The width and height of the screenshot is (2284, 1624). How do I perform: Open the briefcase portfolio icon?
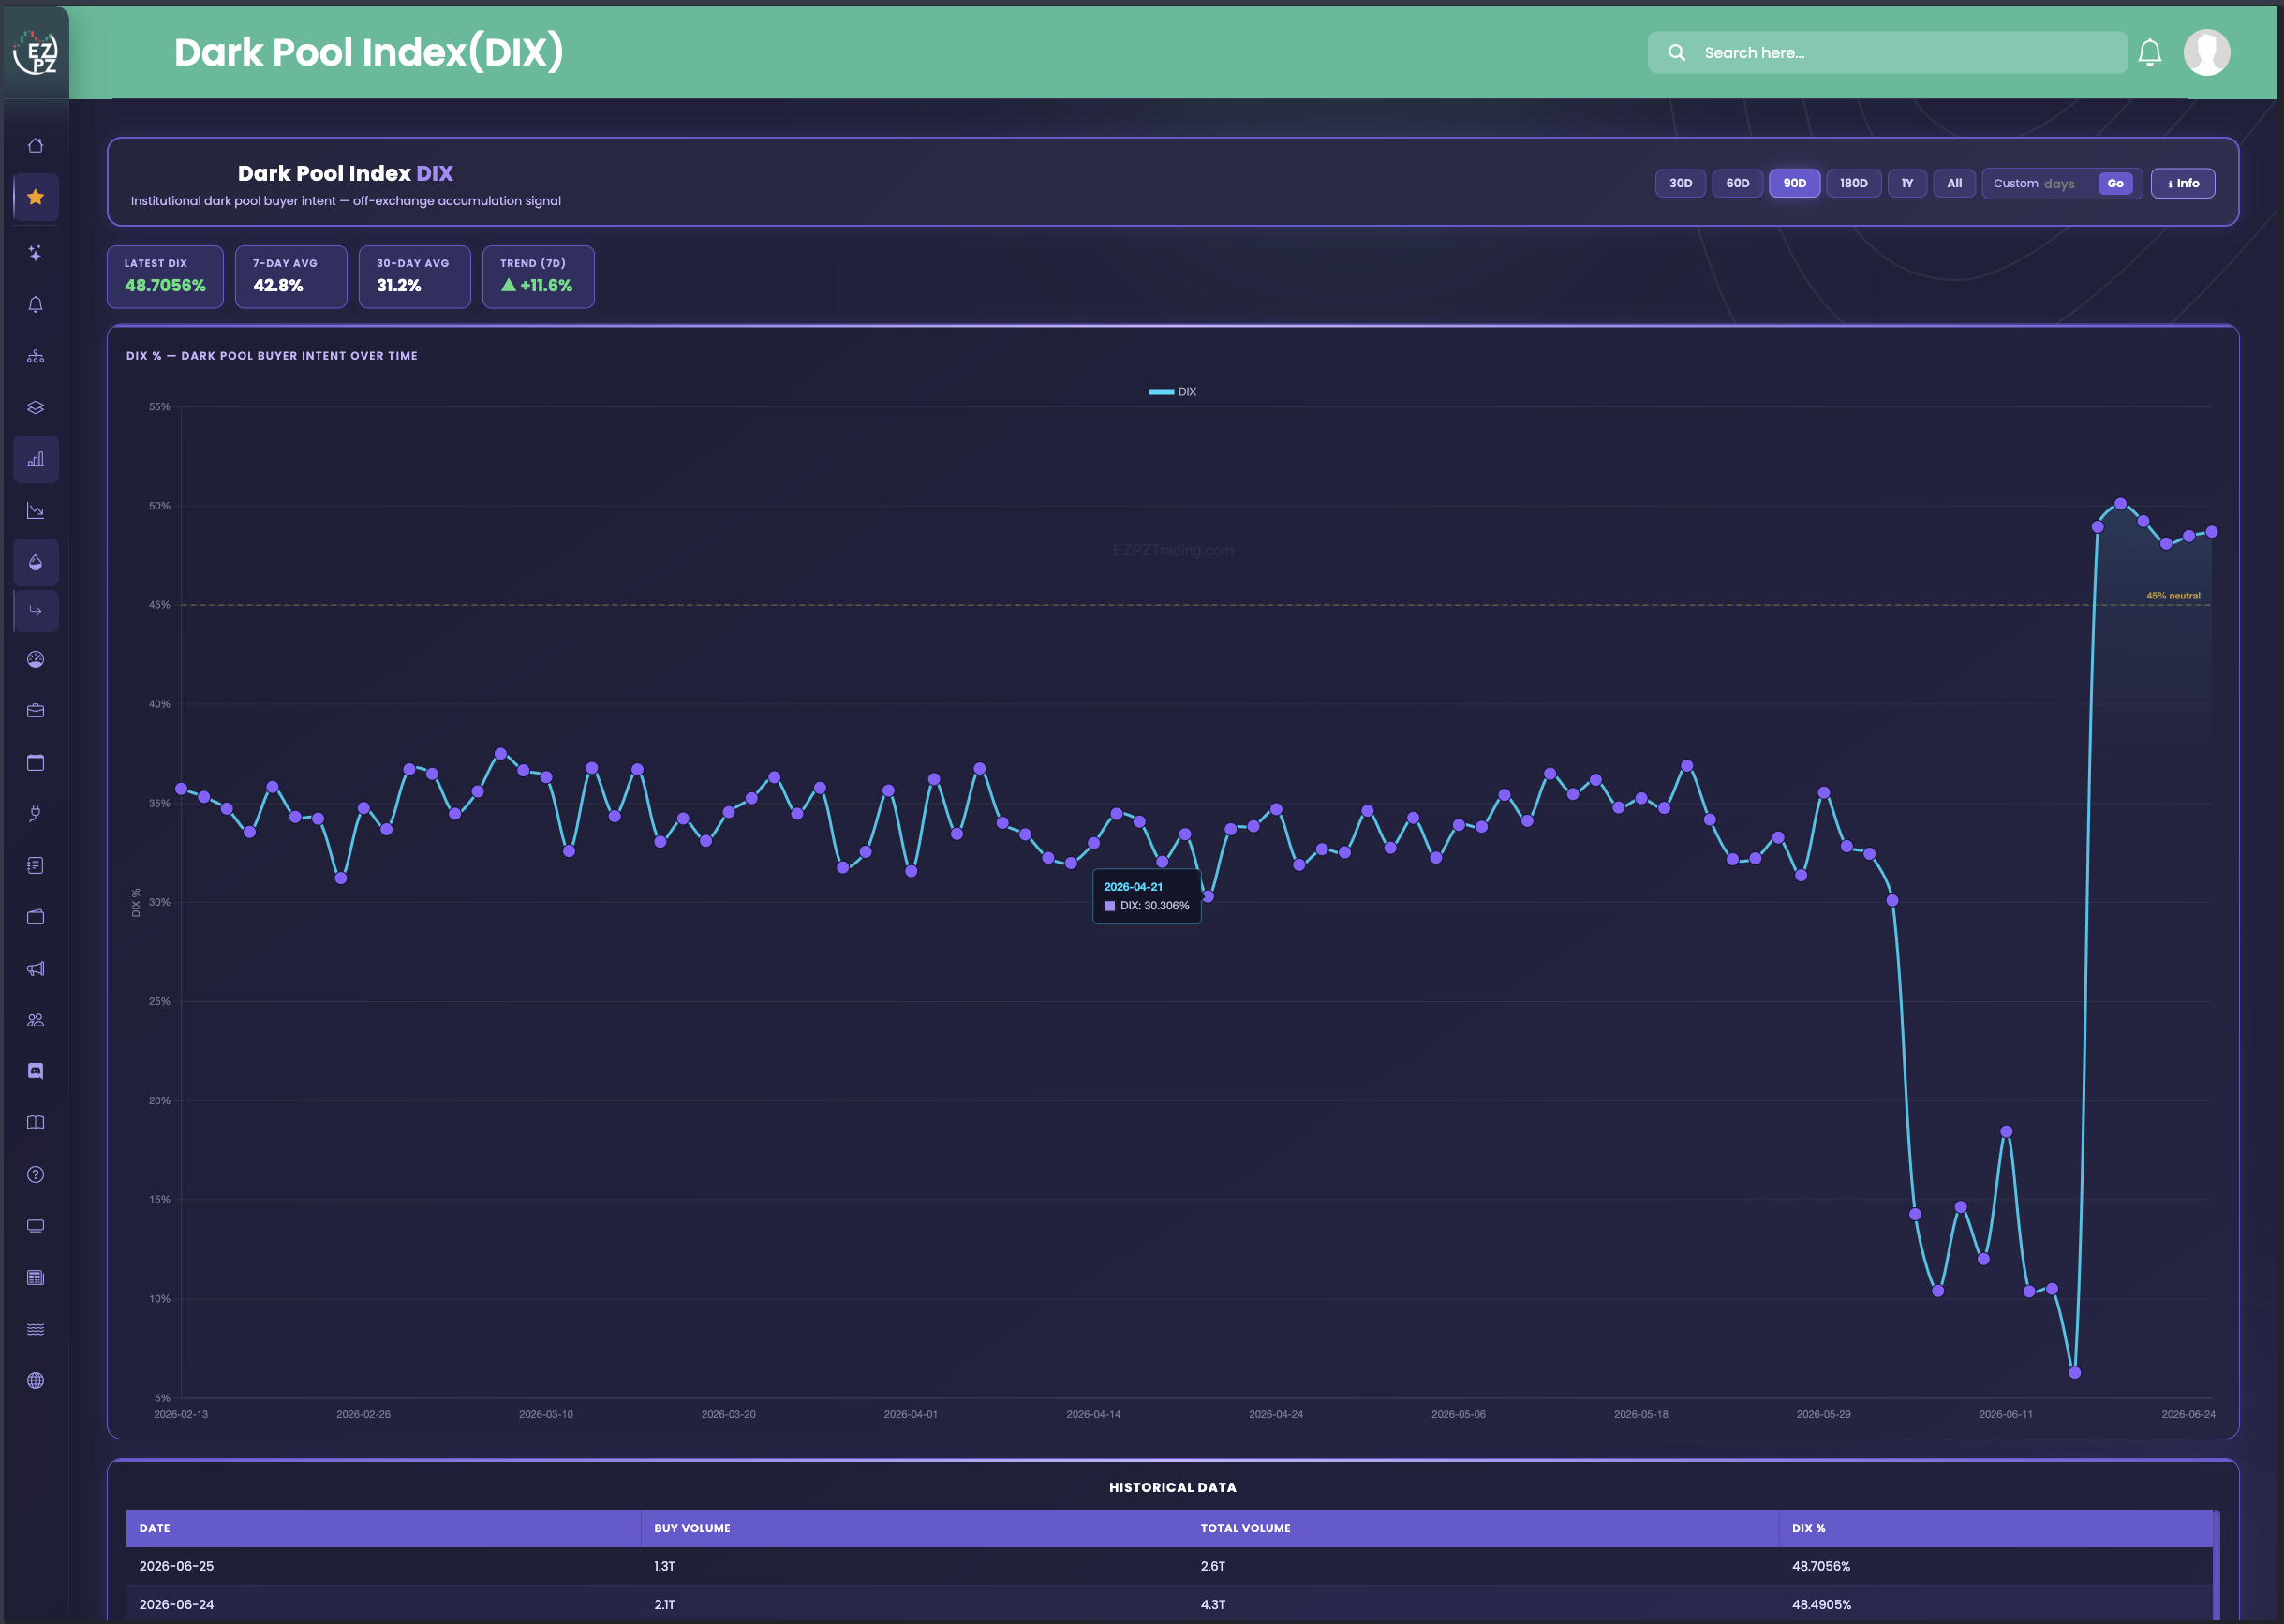click(36, 711)
